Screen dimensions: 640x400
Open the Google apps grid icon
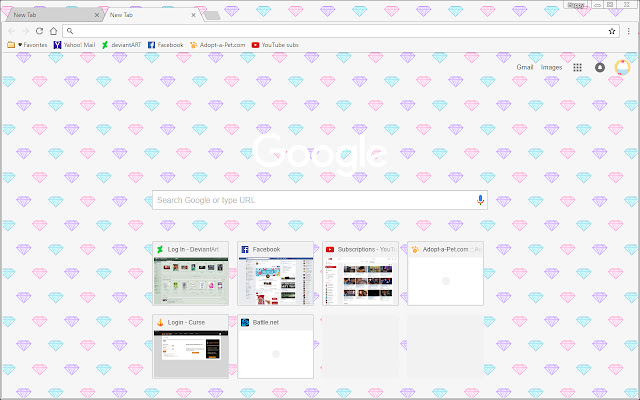pyautogui.click(x=577, y=67)
